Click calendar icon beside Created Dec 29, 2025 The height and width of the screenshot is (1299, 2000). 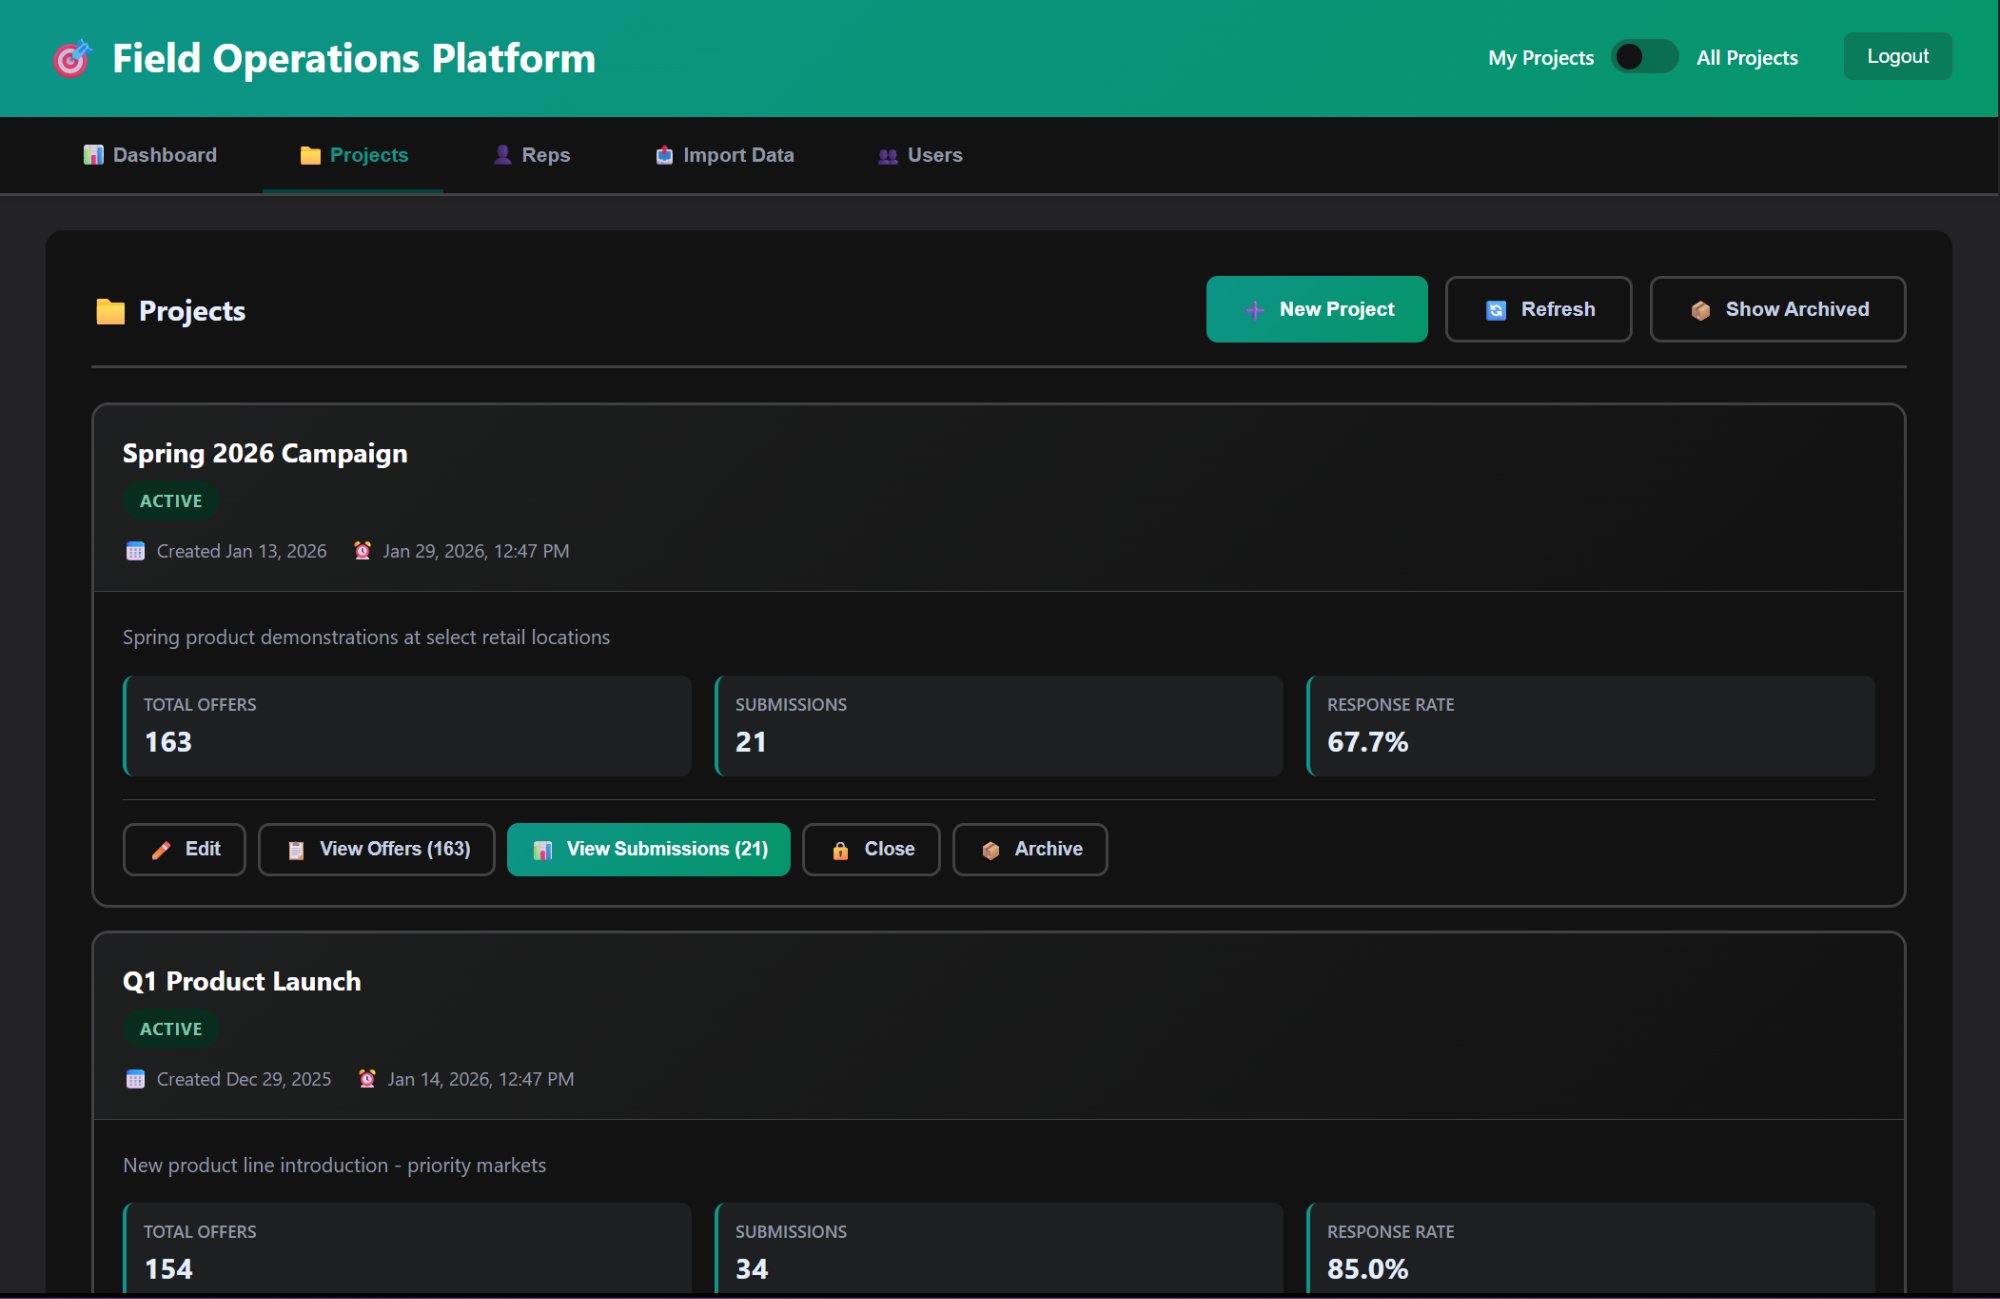pos(135,1079)
